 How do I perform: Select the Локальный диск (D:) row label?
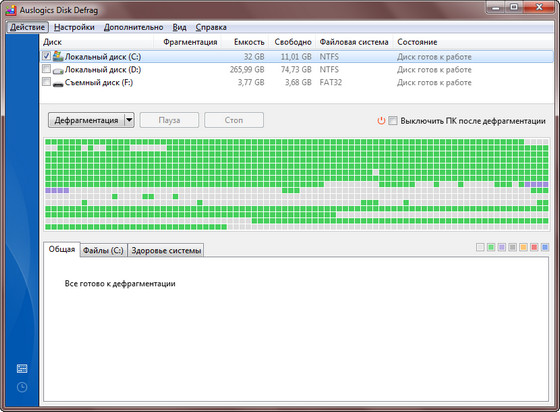[103, 70]
